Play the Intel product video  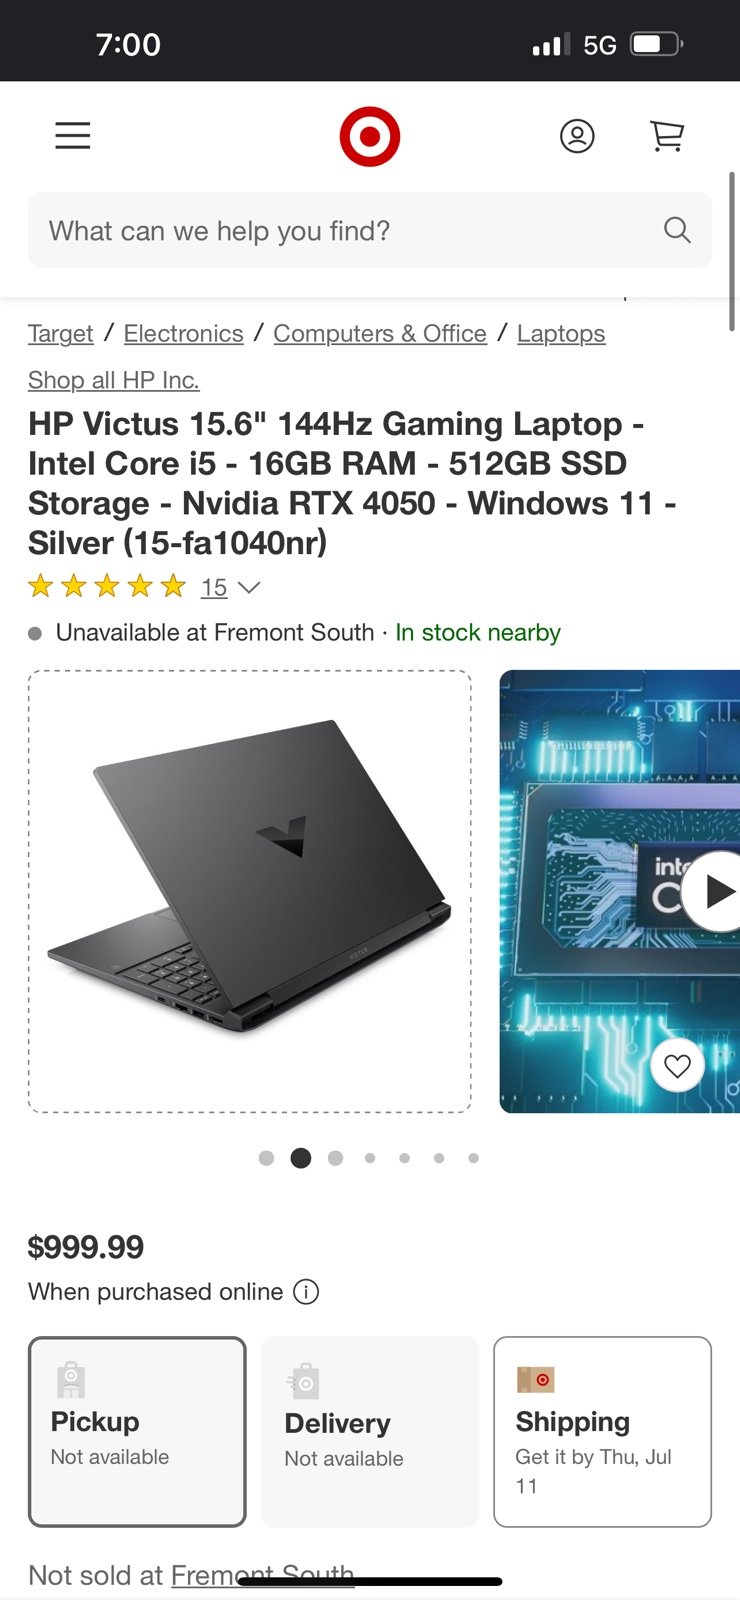[x=716, y=891]
